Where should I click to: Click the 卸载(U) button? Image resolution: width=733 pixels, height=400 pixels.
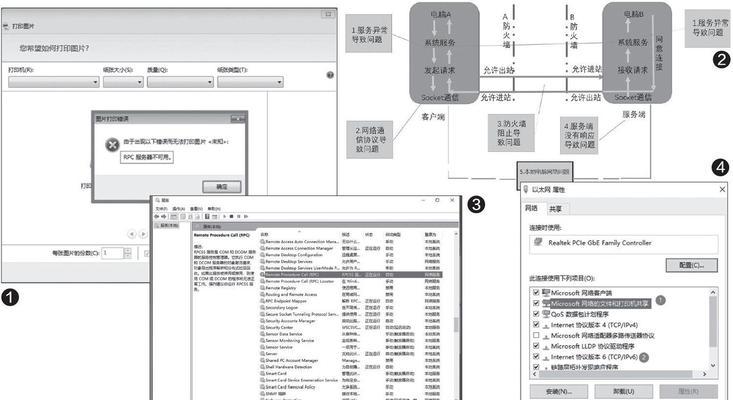(624, 391)
